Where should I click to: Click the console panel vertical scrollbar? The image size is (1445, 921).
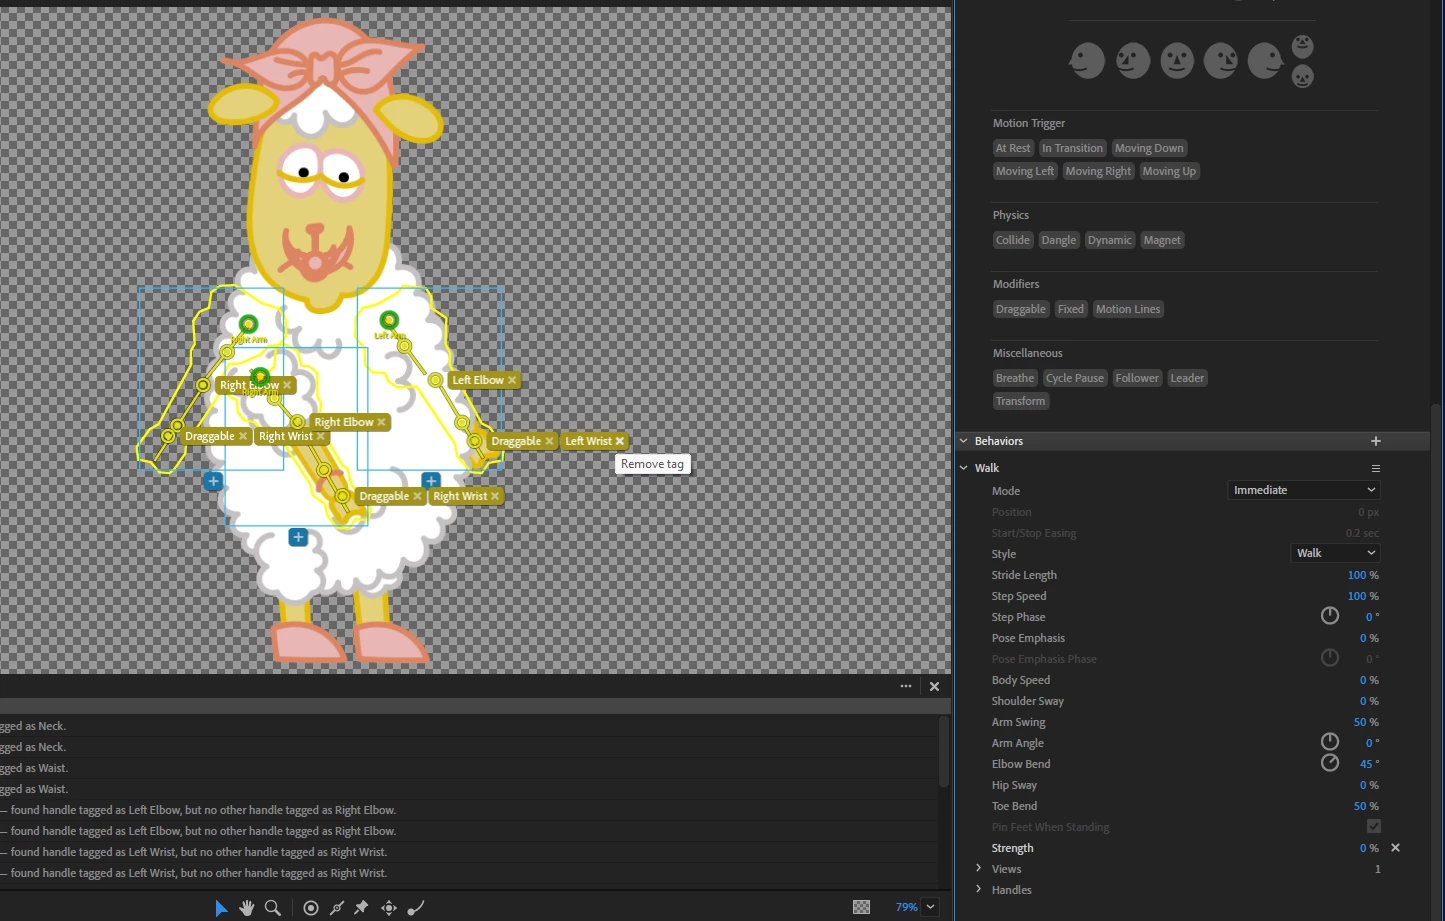click(x=944, y=751)
